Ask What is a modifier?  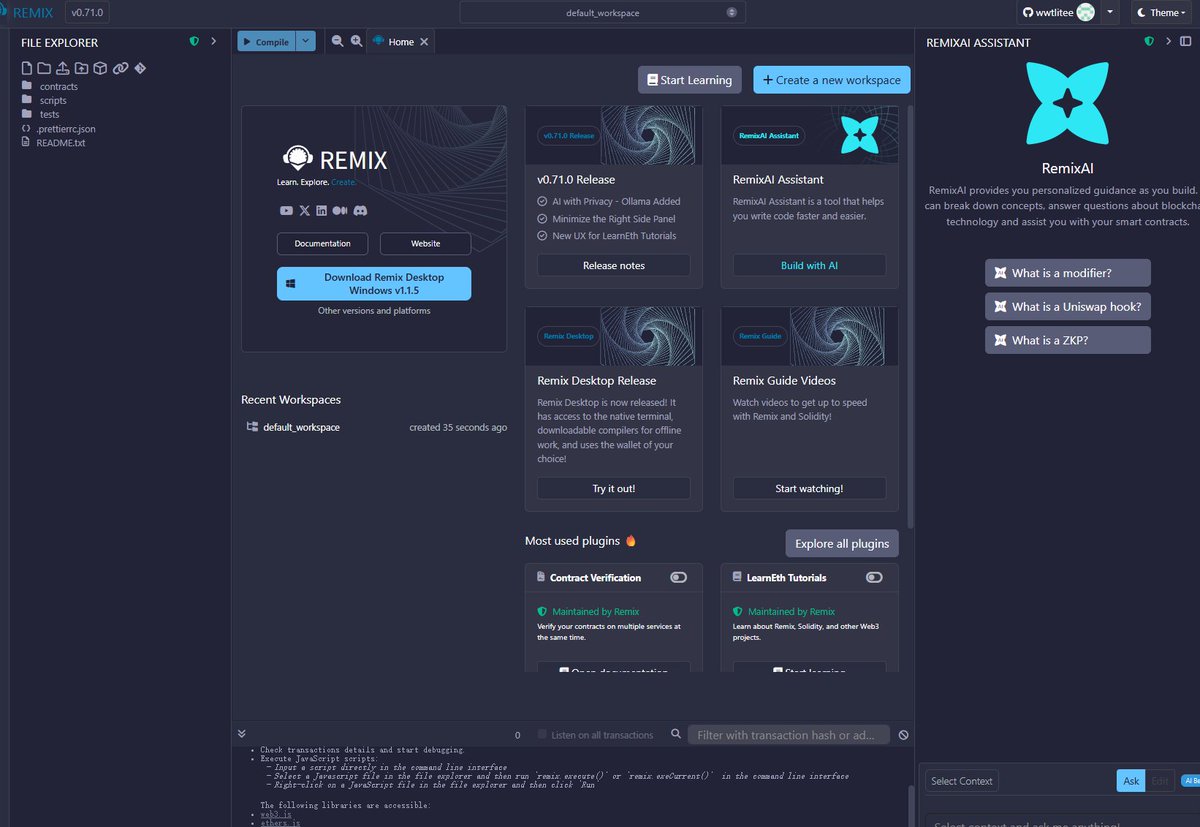pos(1068,273)
